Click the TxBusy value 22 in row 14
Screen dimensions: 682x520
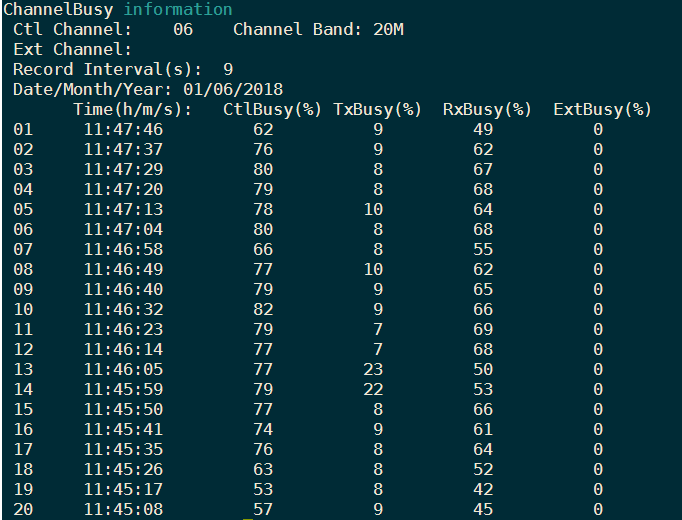point(373,390)
